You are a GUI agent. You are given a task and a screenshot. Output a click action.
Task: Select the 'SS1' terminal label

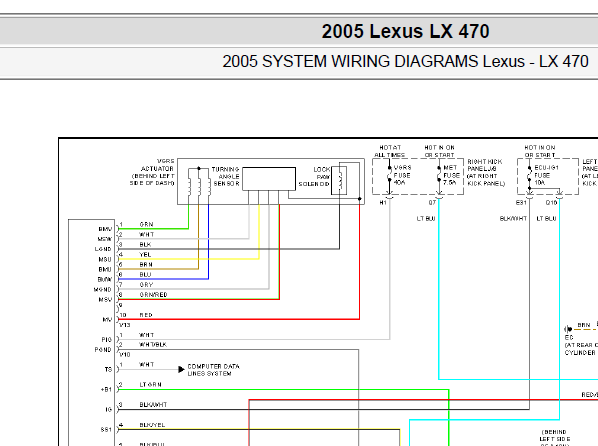pos(106,430)
